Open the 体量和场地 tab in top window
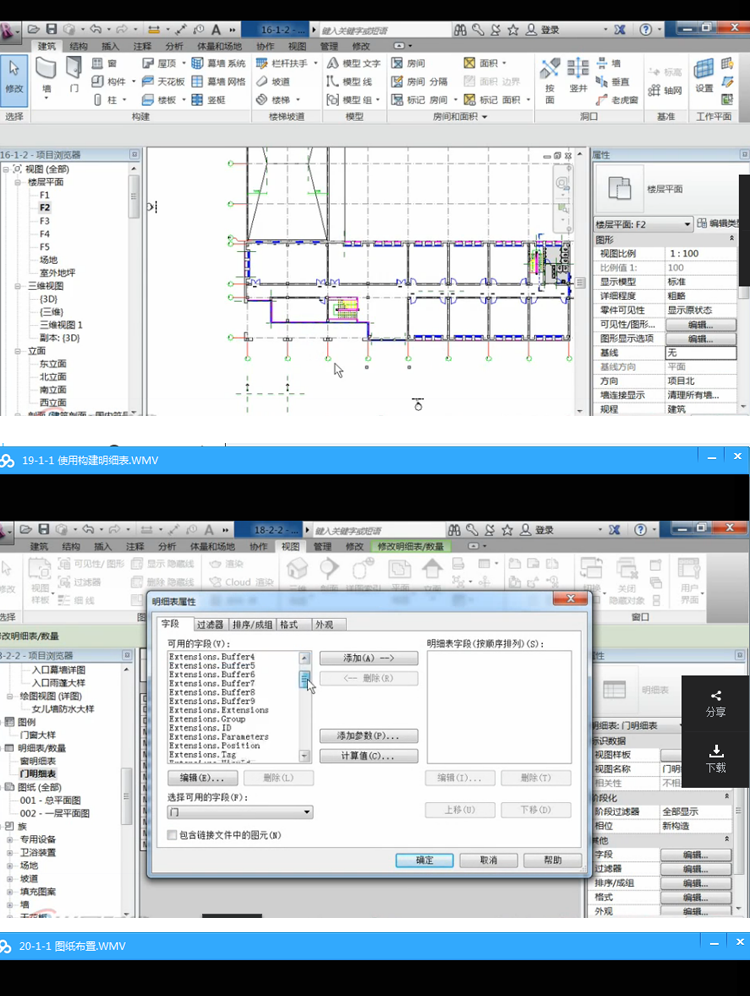The height and width of the screenshot is (996, 750). 219,46
